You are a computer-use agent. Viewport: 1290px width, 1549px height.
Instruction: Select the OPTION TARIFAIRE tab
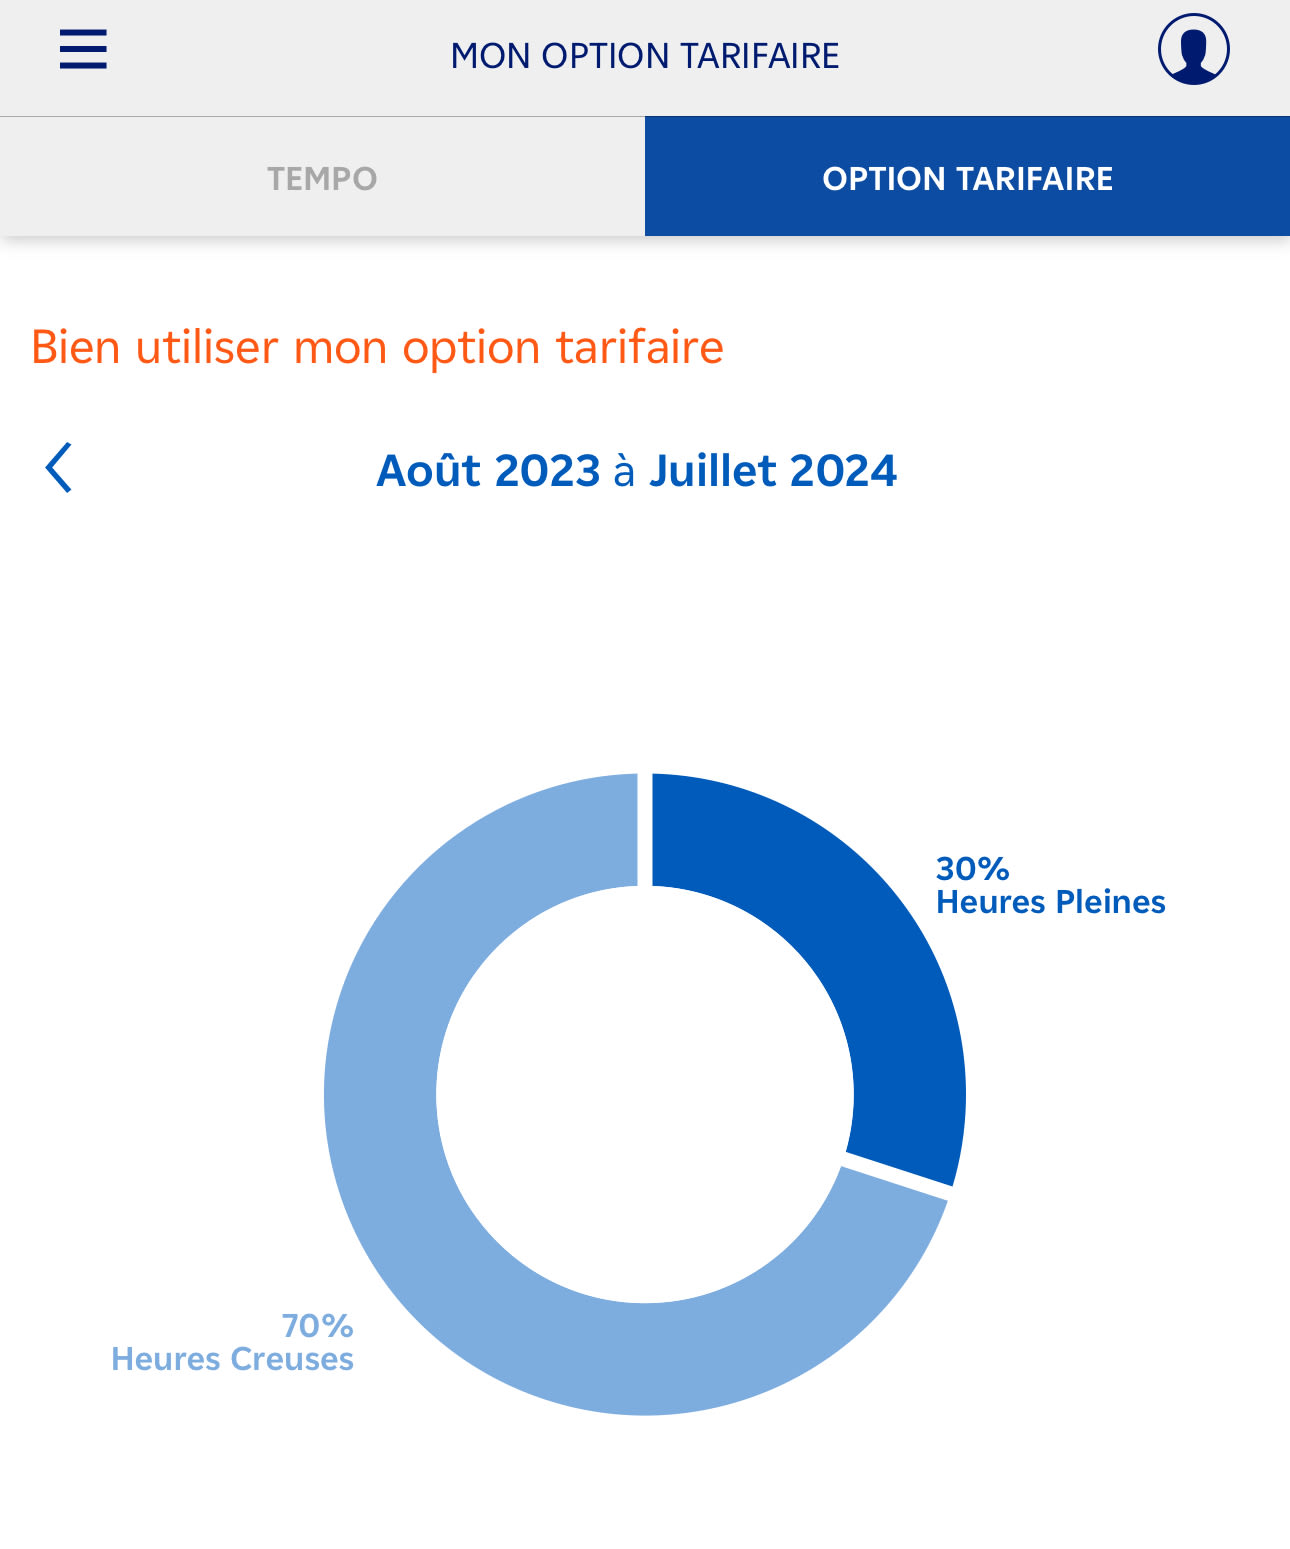click(967, 178)
